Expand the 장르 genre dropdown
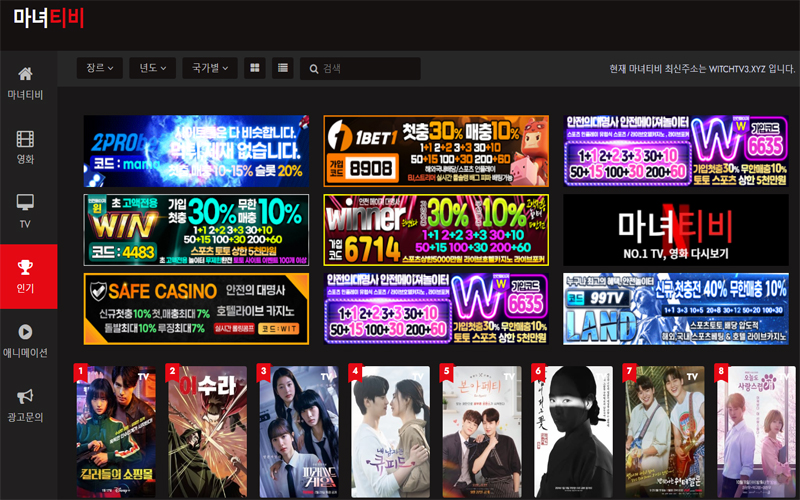This screenshot has width=800, height=500. click(99, 68)
